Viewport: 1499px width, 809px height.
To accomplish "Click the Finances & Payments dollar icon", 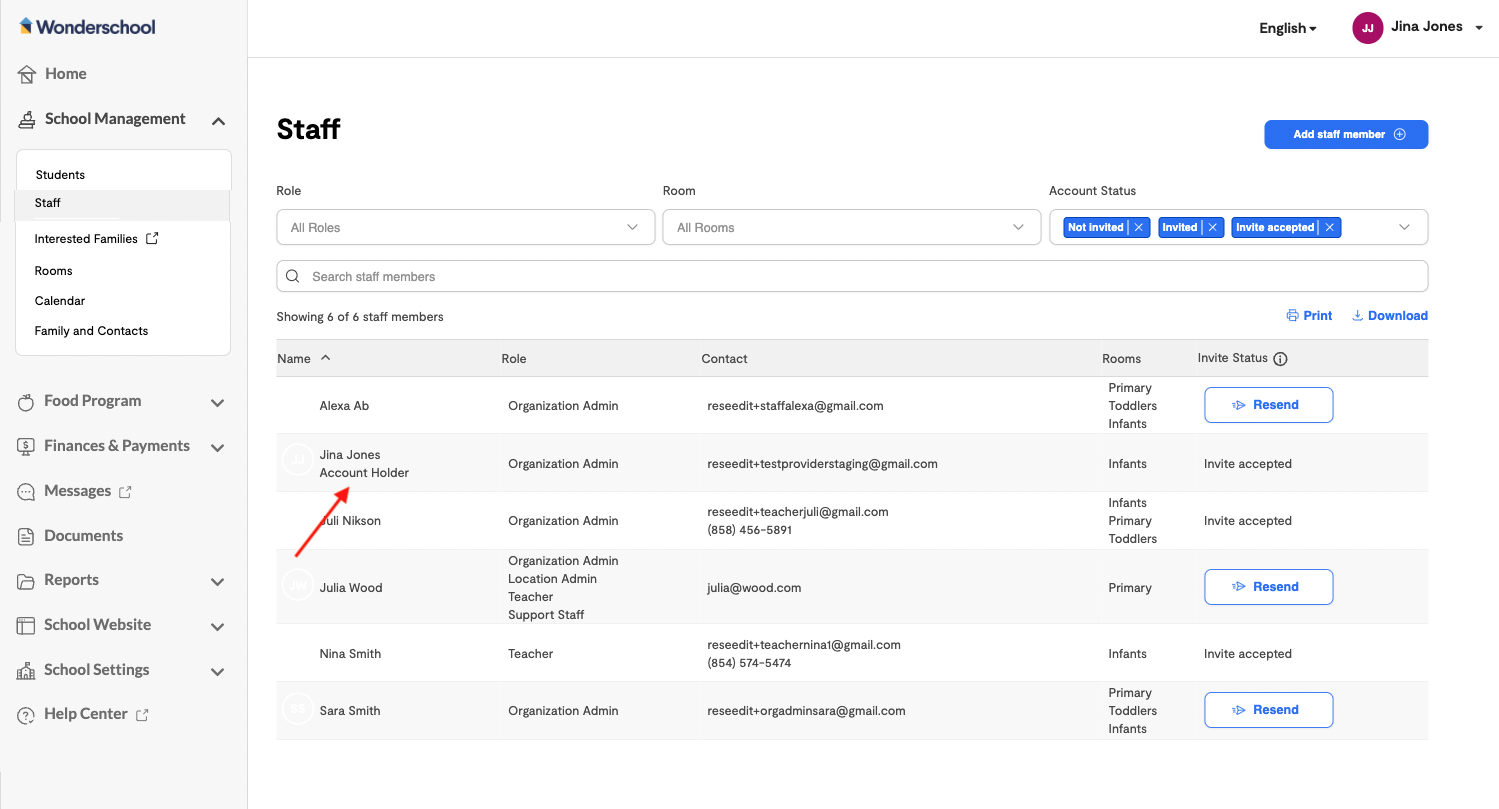I will 26,446.
